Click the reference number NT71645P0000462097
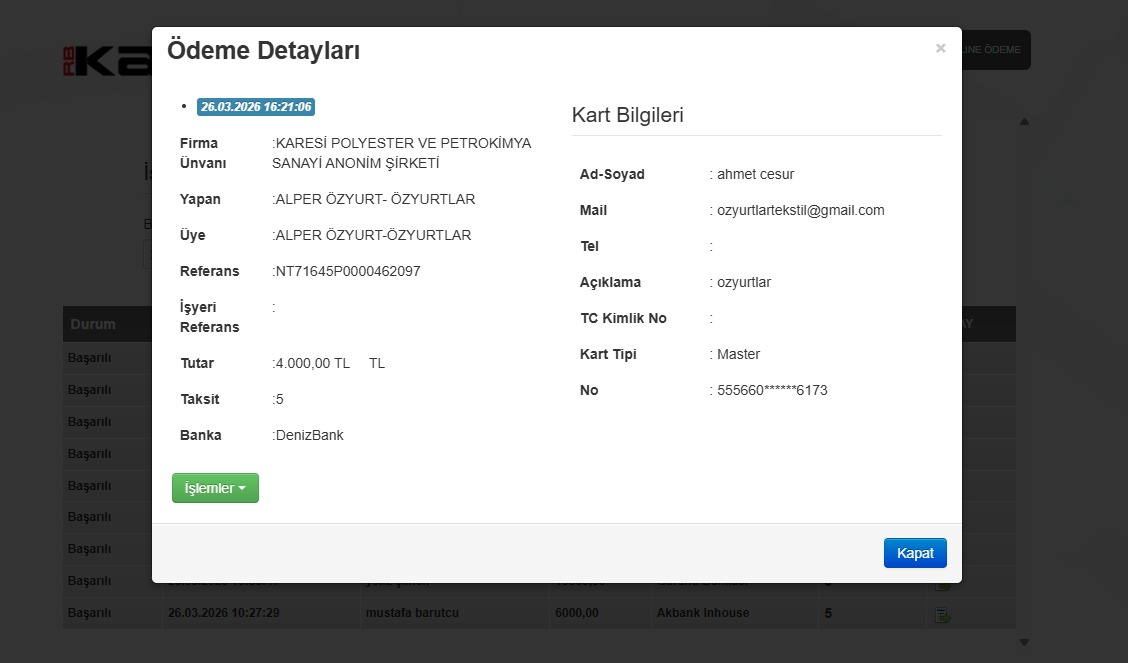1128x663 pixels. [348, 271]
